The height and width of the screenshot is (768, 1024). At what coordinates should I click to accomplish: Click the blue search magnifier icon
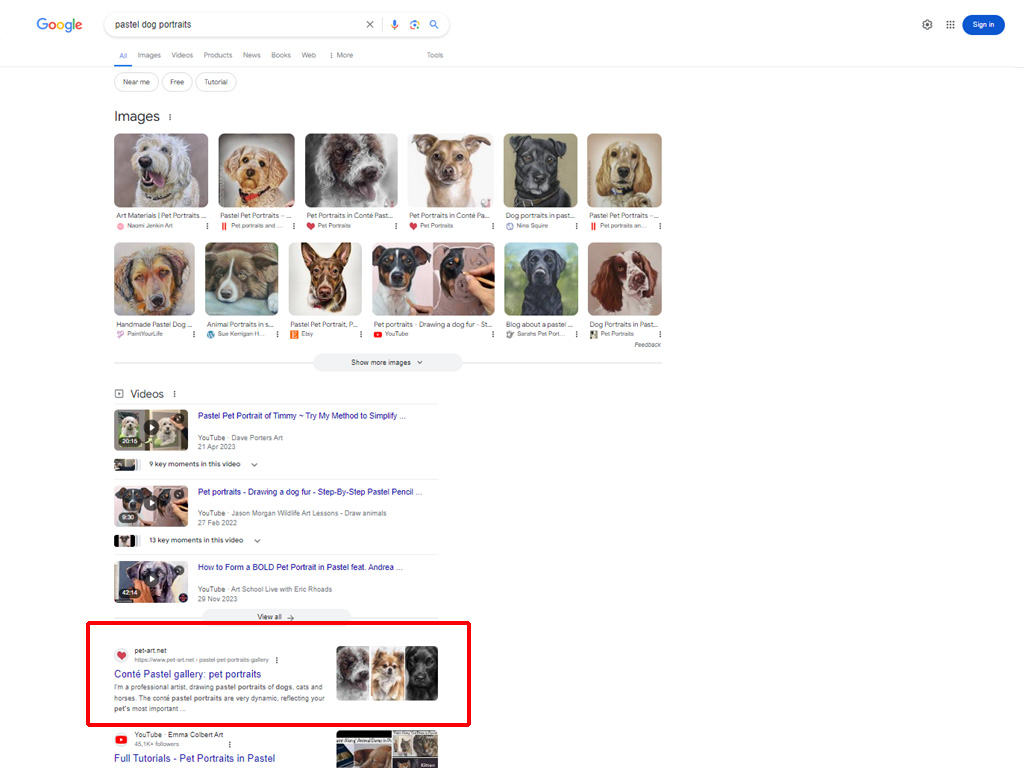tap(434, 25)
